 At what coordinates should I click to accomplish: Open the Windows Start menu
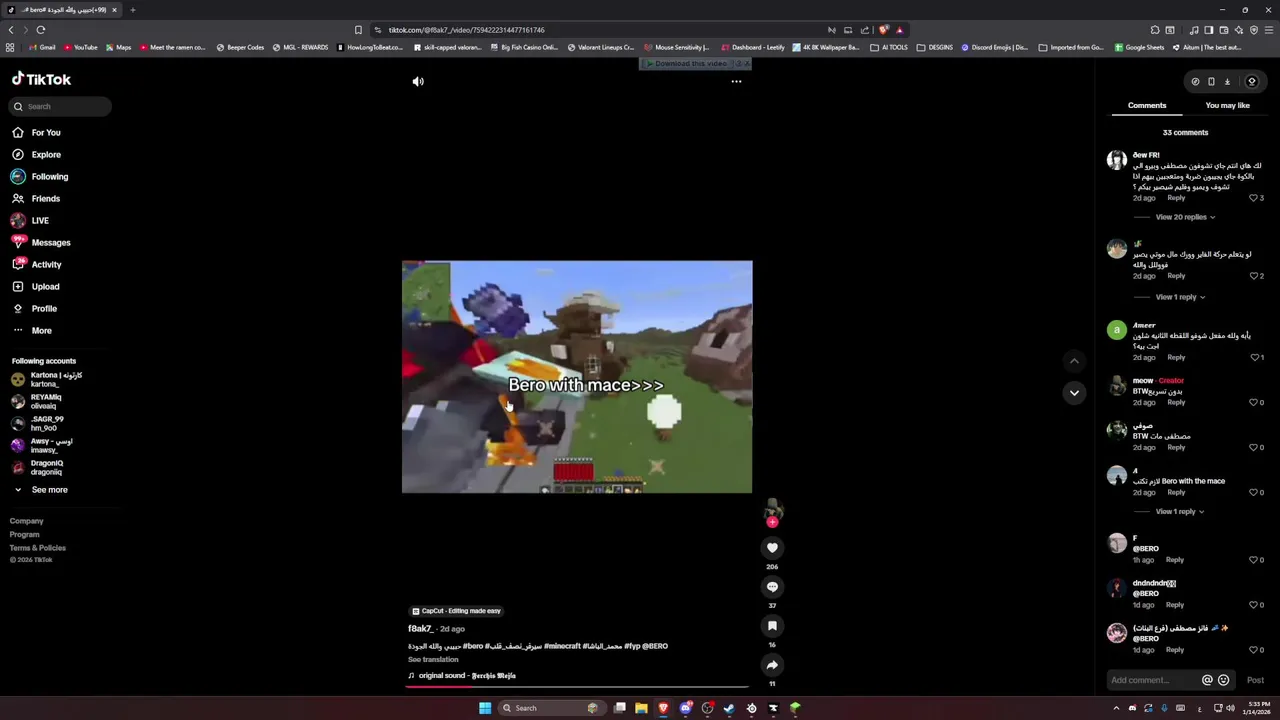[485, 708]
